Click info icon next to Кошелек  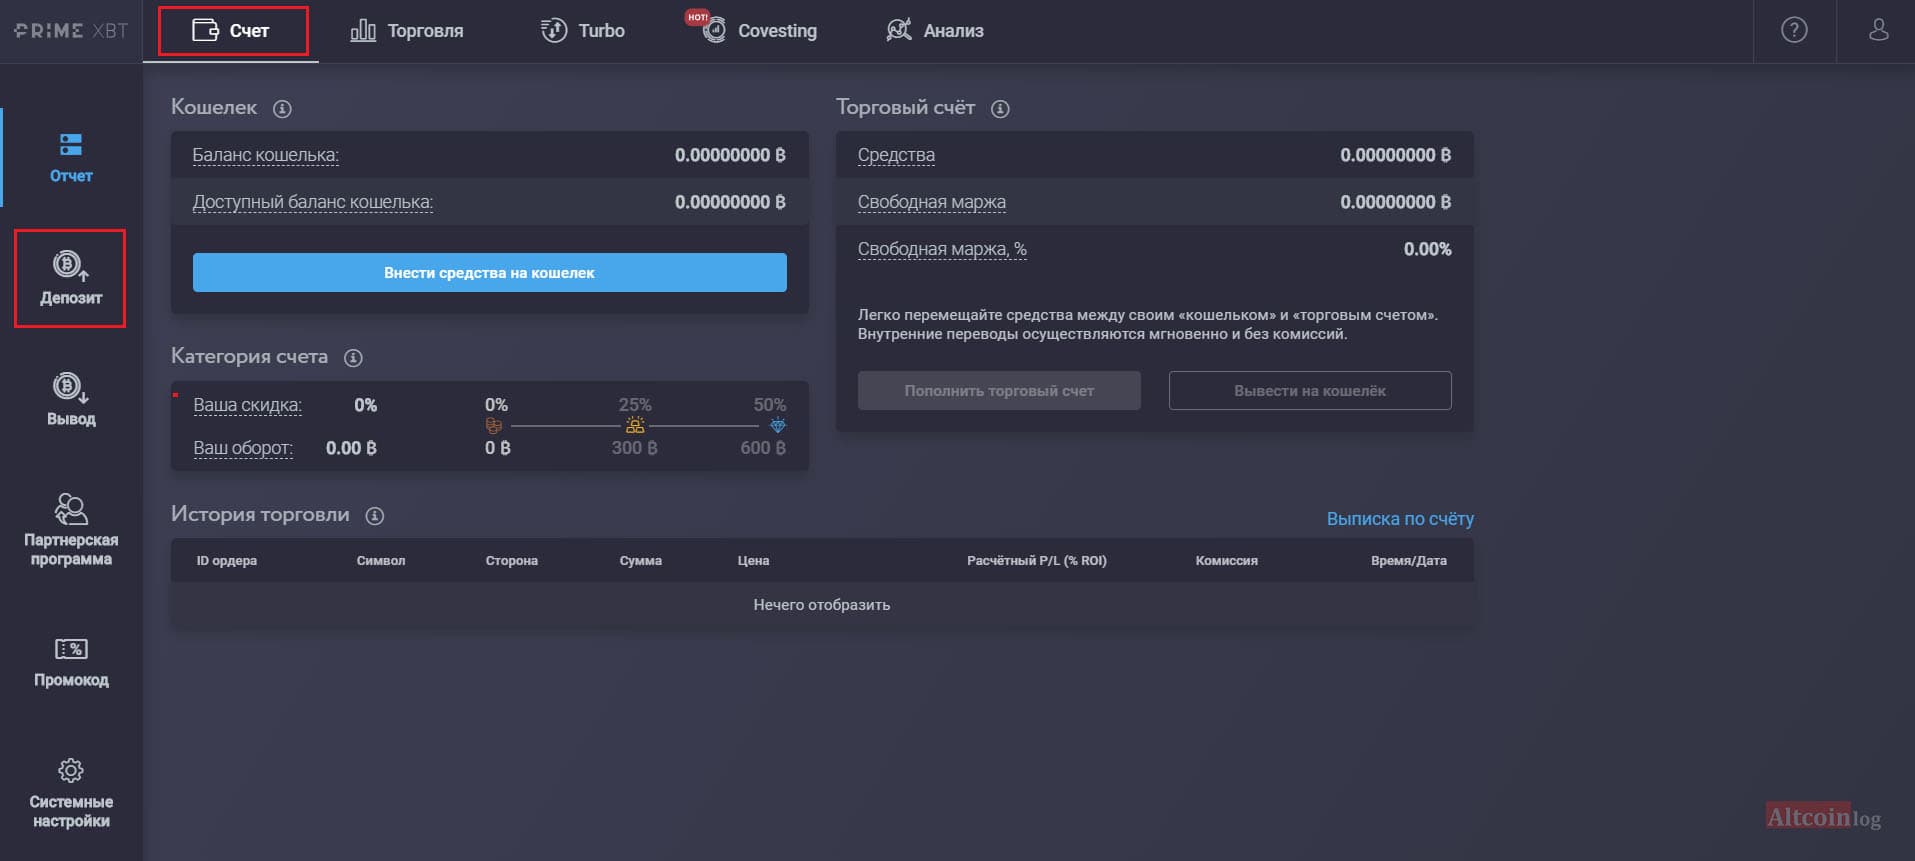point(283,109)
